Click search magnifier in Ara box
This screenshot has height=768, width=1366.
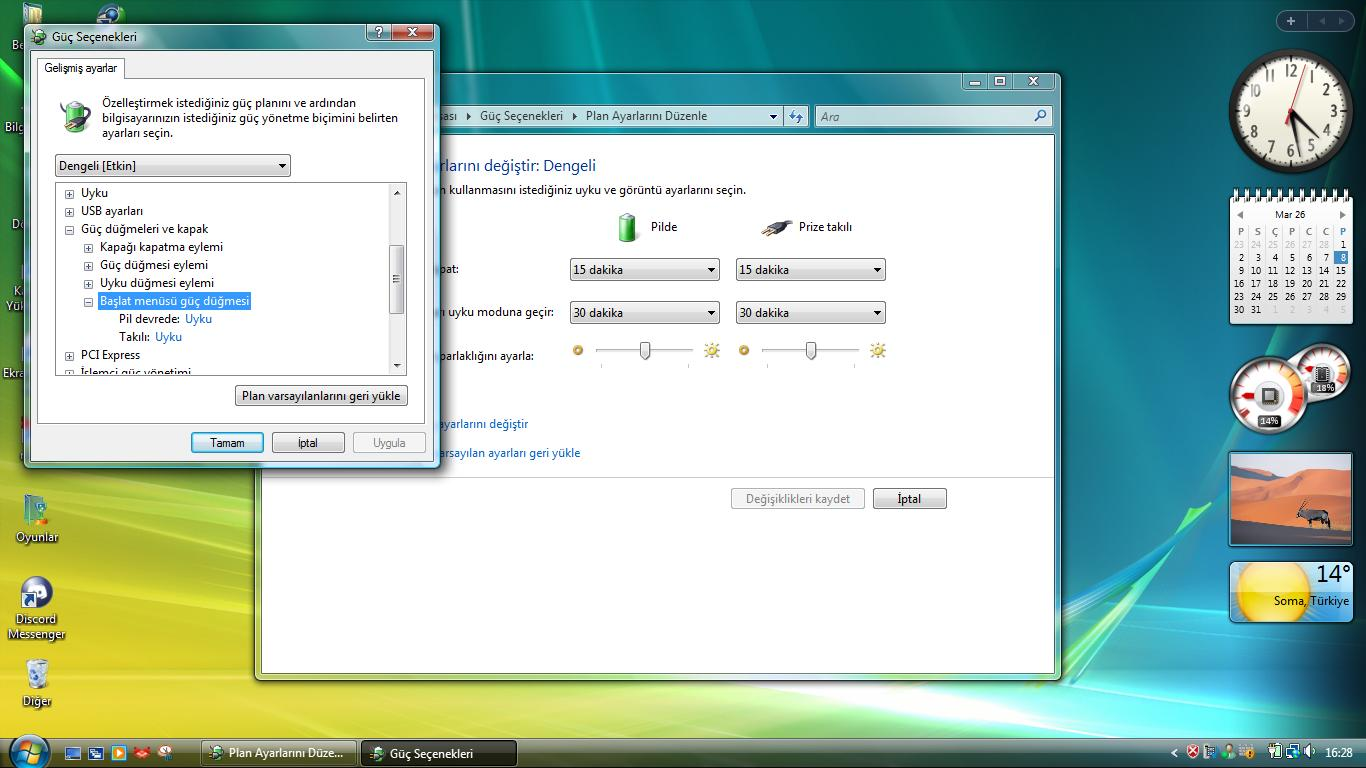(1040, 116)
